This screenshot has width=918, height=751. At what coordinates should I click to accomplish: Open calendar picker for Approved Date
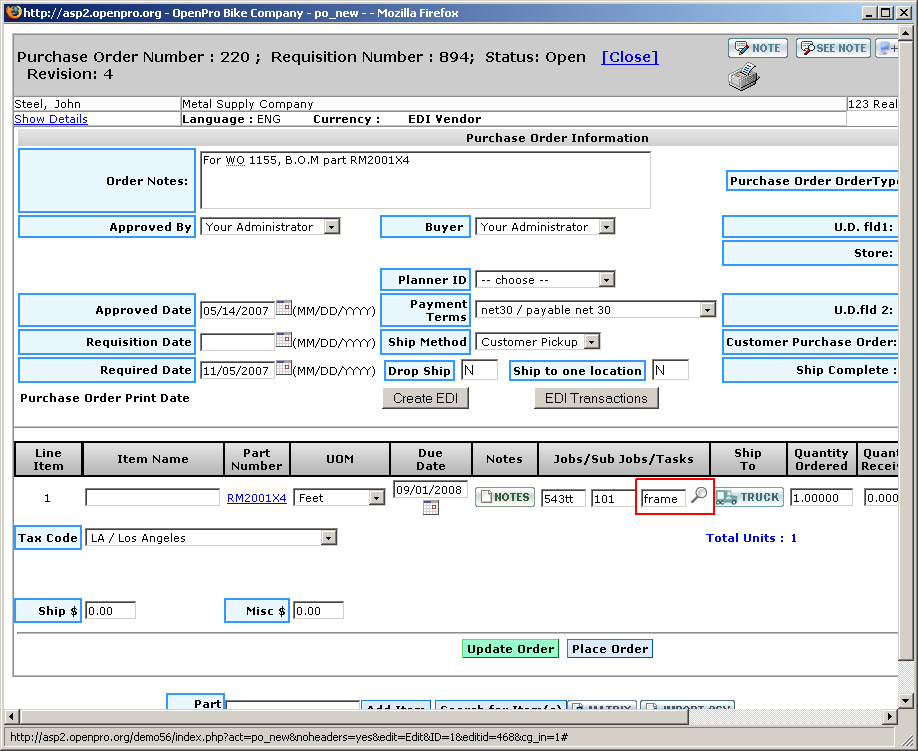tap(283, 309)
